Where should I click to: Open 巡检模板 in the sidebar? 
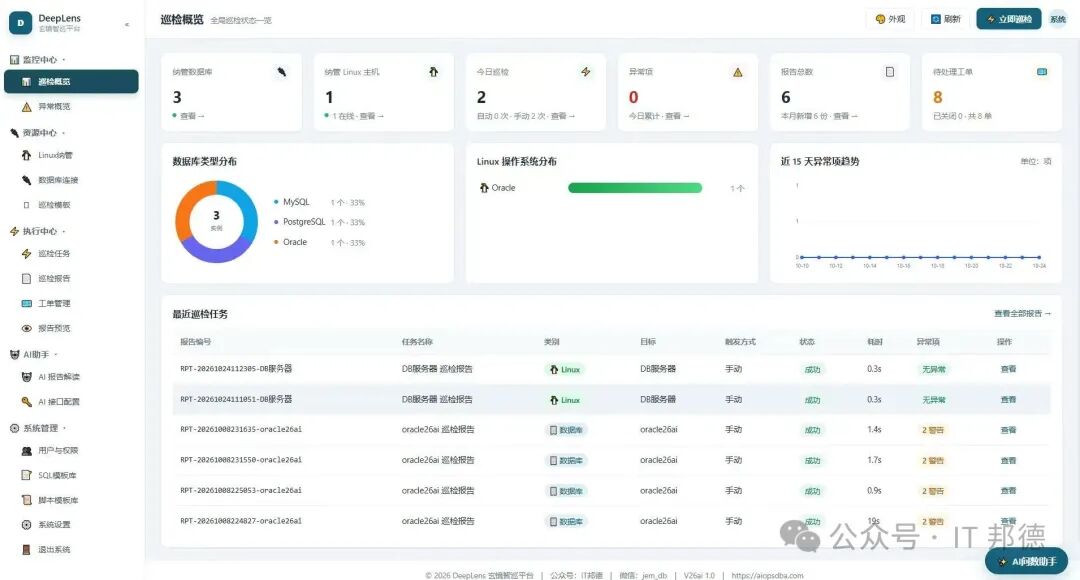tap(71, 205)
